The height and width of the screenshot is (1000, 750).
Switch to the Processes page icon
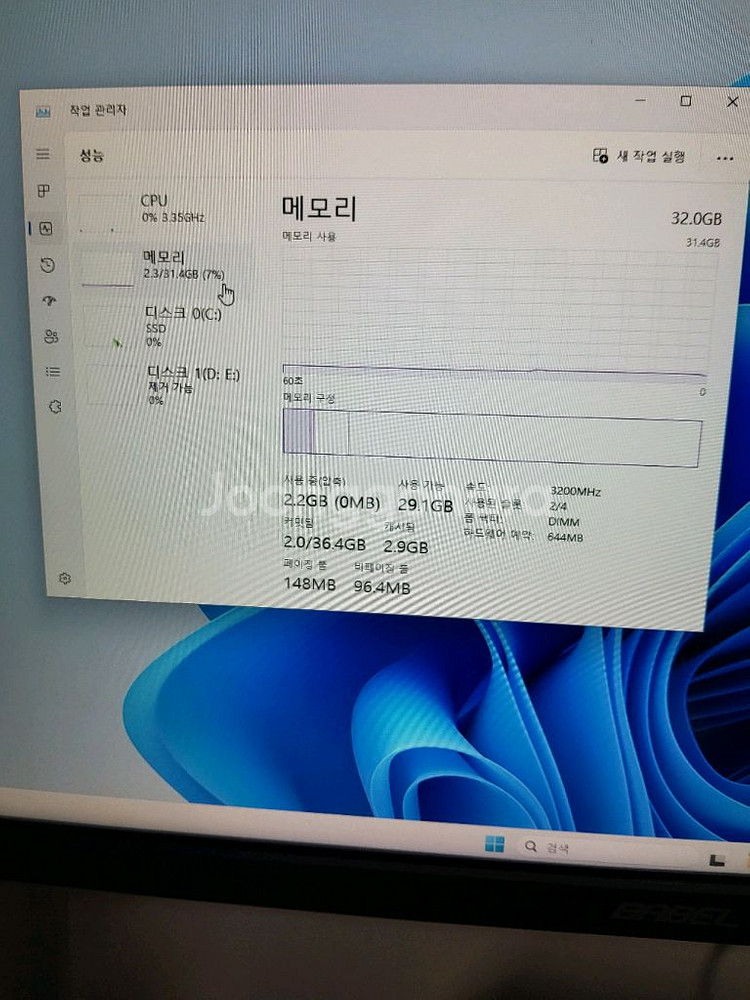[x=43, y=191]
